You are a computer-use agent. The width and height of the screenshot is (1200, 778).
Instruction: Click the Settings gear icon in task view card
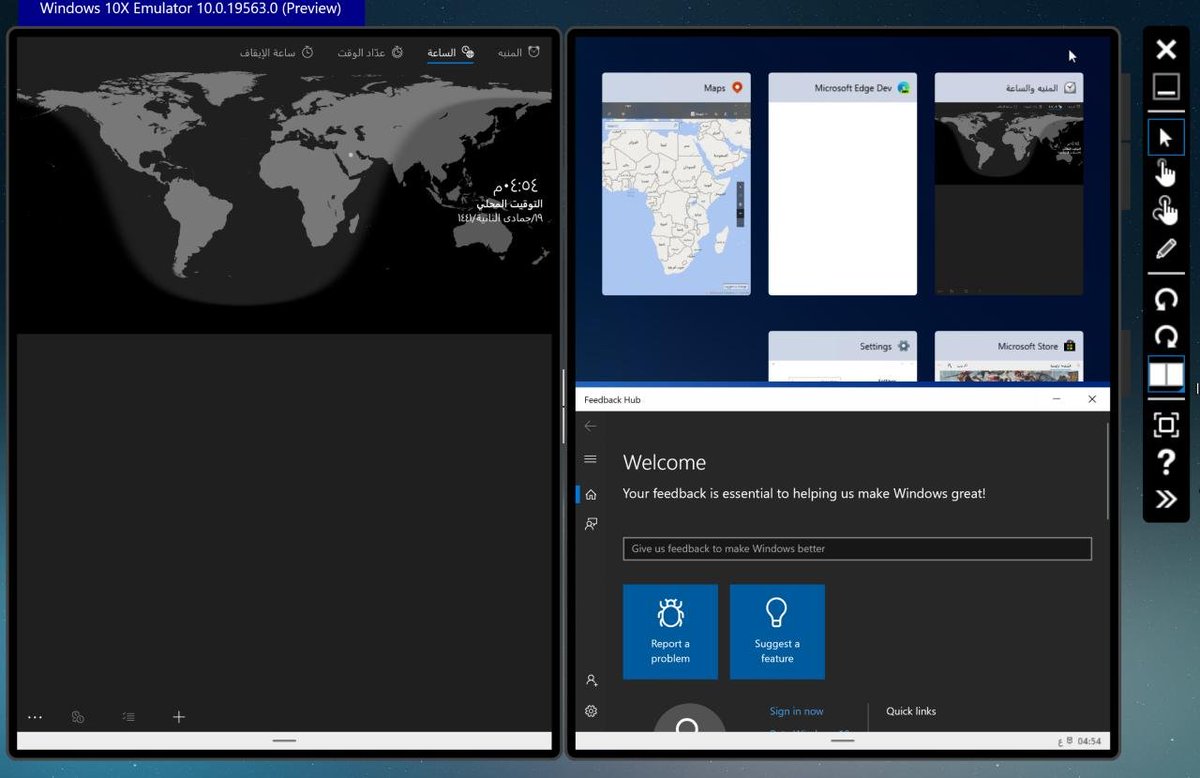903,346
